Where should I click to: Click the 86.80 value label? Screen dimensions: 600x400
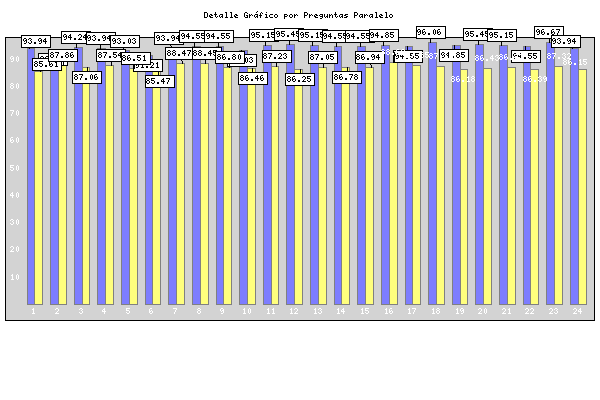pyautogui.click(x=230, y=57)
